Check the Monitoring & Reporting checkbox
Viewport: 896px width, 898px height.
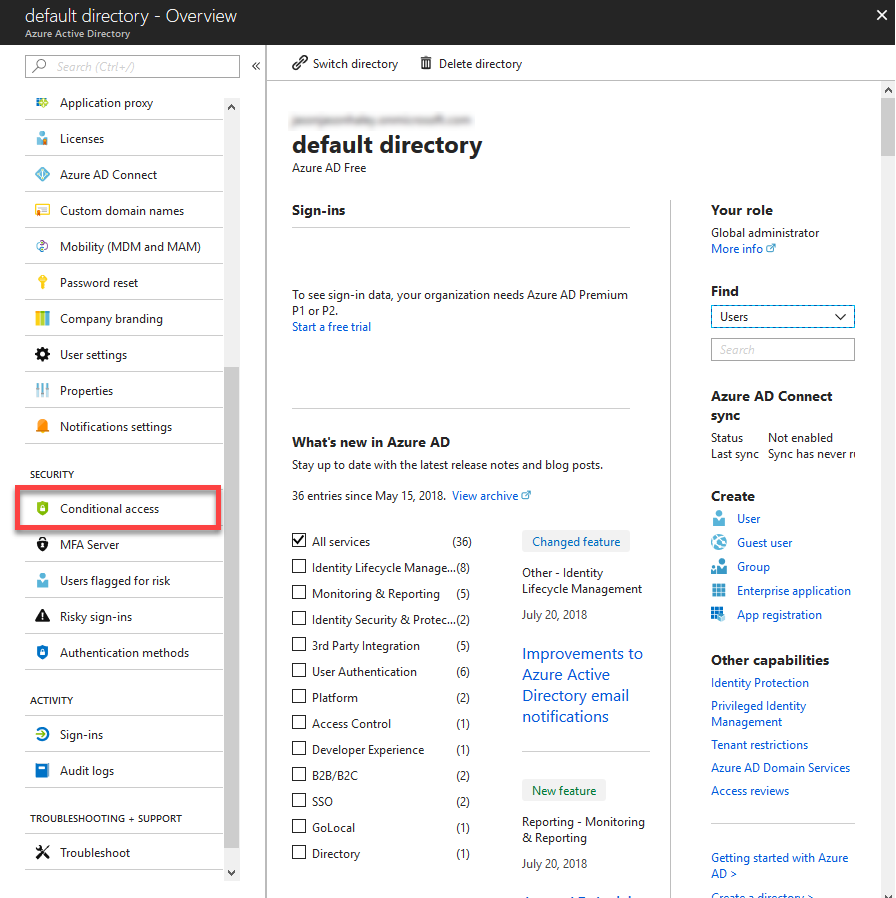pos(298,592)
